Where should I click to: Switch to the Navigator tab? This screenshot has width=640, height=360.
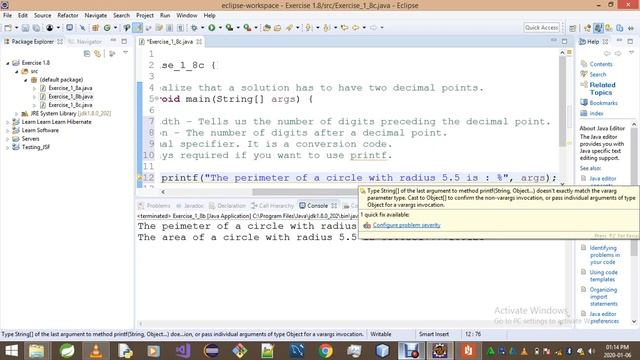point(85,42)
